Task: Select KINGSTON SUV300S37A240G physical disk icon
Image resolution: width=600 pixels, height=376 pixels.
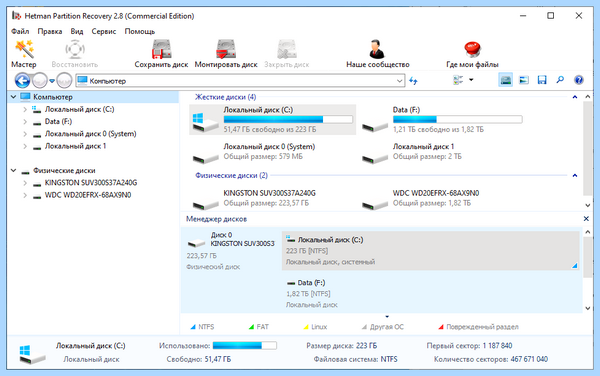Action: (x=205, y=204)
